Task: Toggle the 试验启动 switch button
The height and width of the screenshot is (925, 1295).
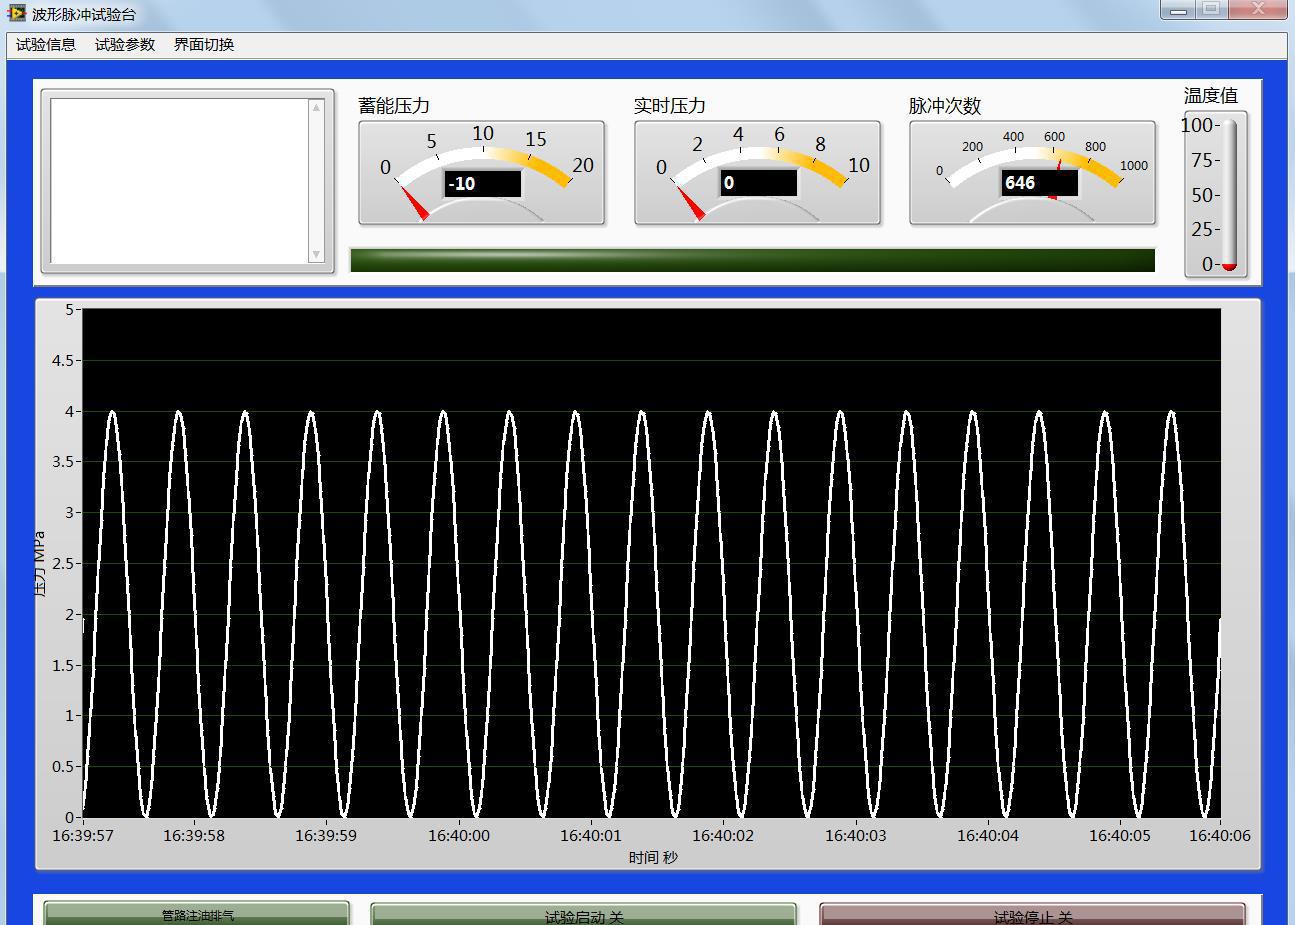Action: (x=583, y=915)
